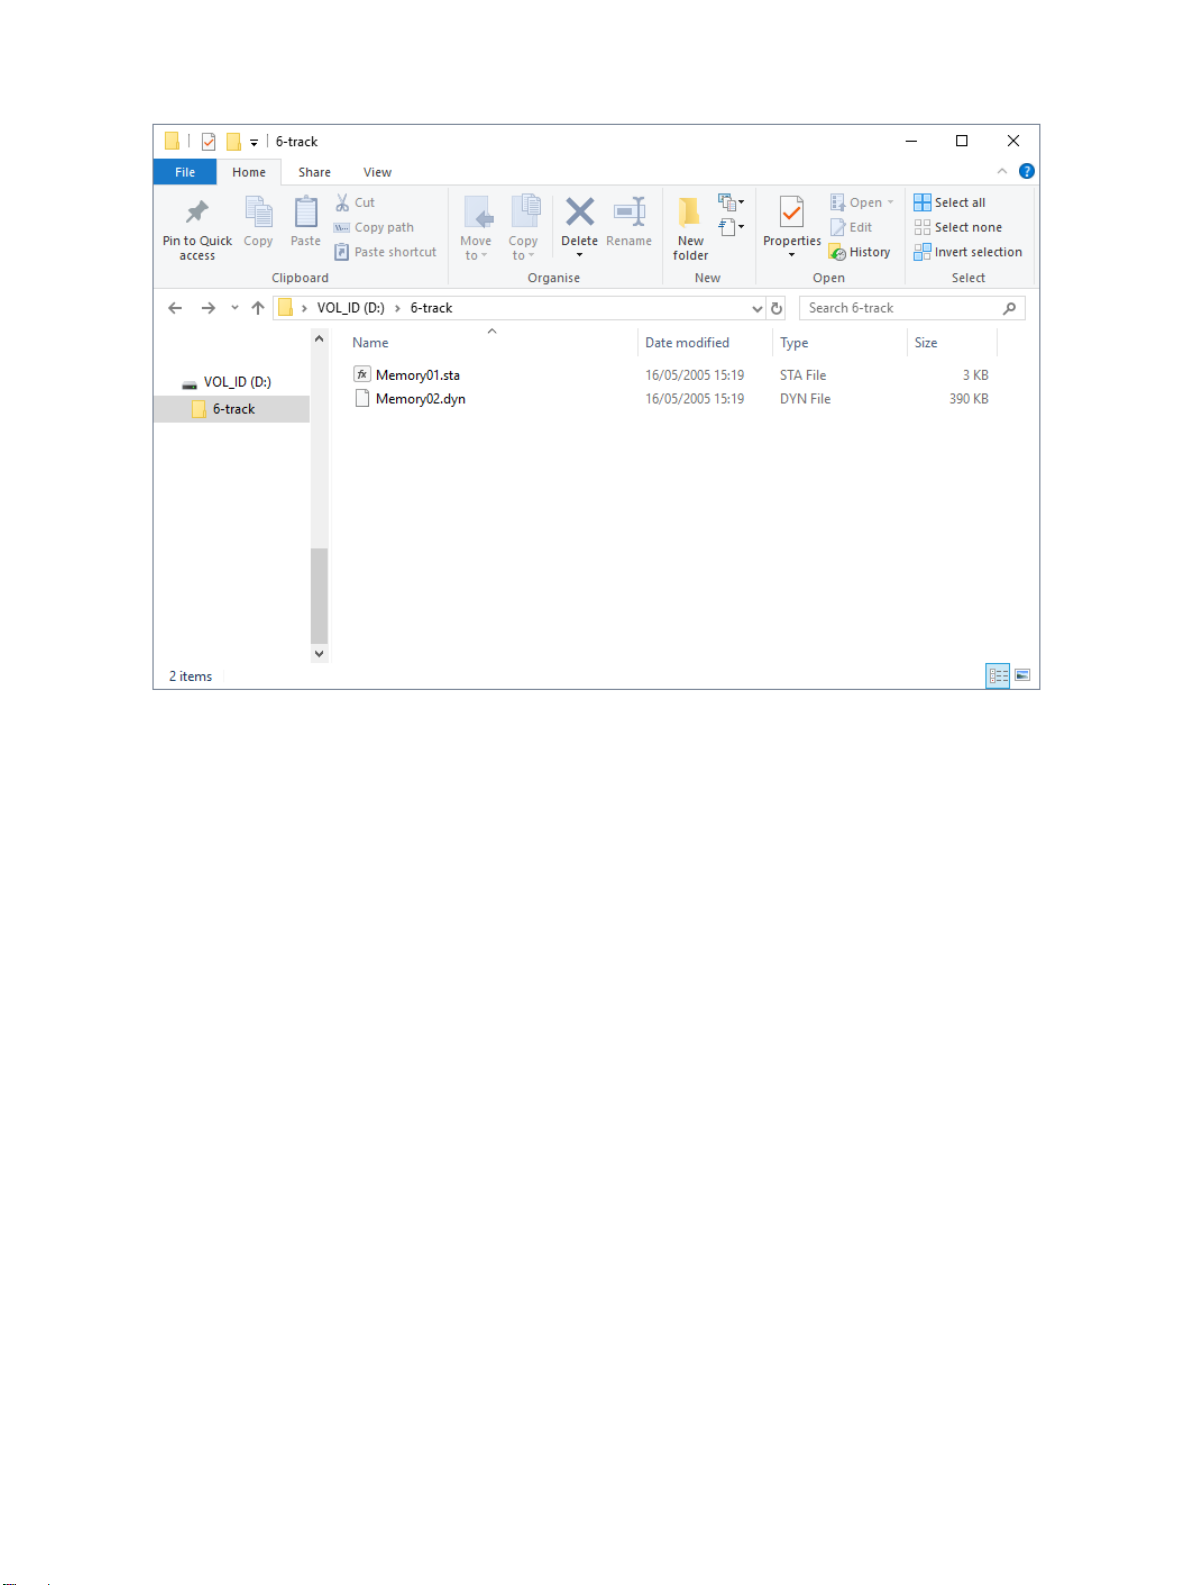Open the Move to menu
Screen dimensions: 1189x1585
476,229
